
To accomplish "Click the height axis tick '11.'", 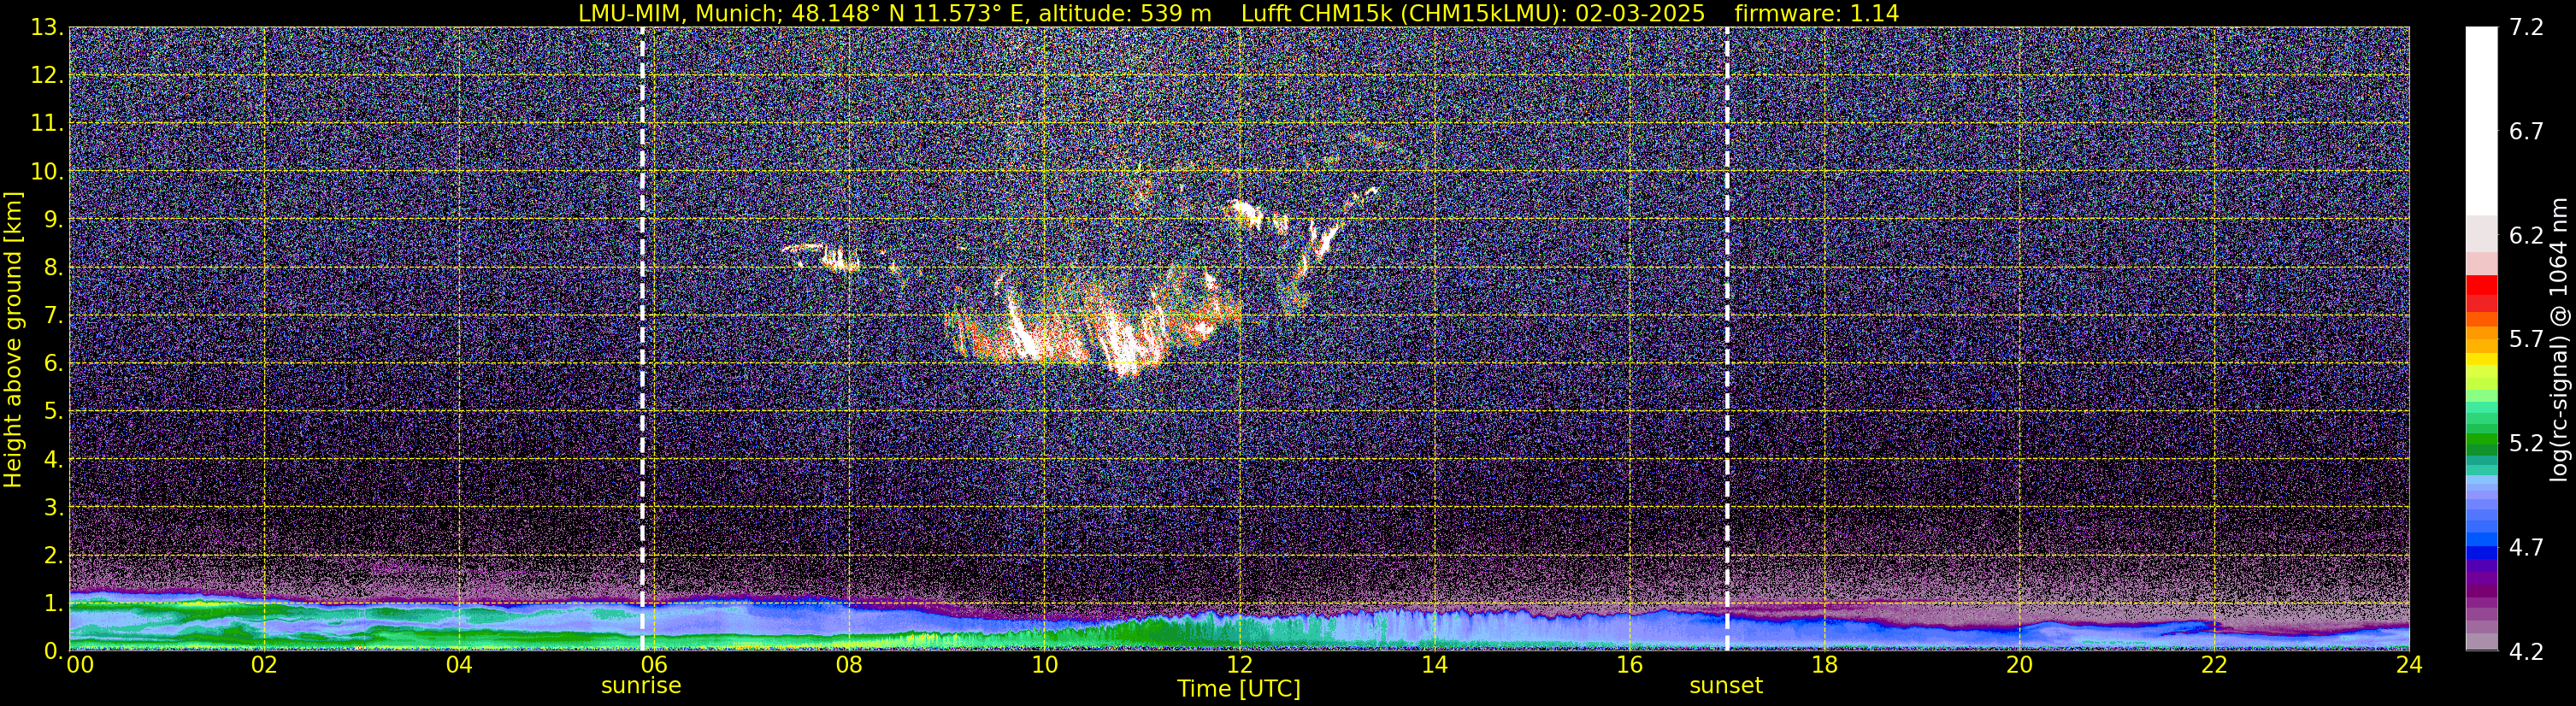I will pyautogui.click(x=47, y=124).
